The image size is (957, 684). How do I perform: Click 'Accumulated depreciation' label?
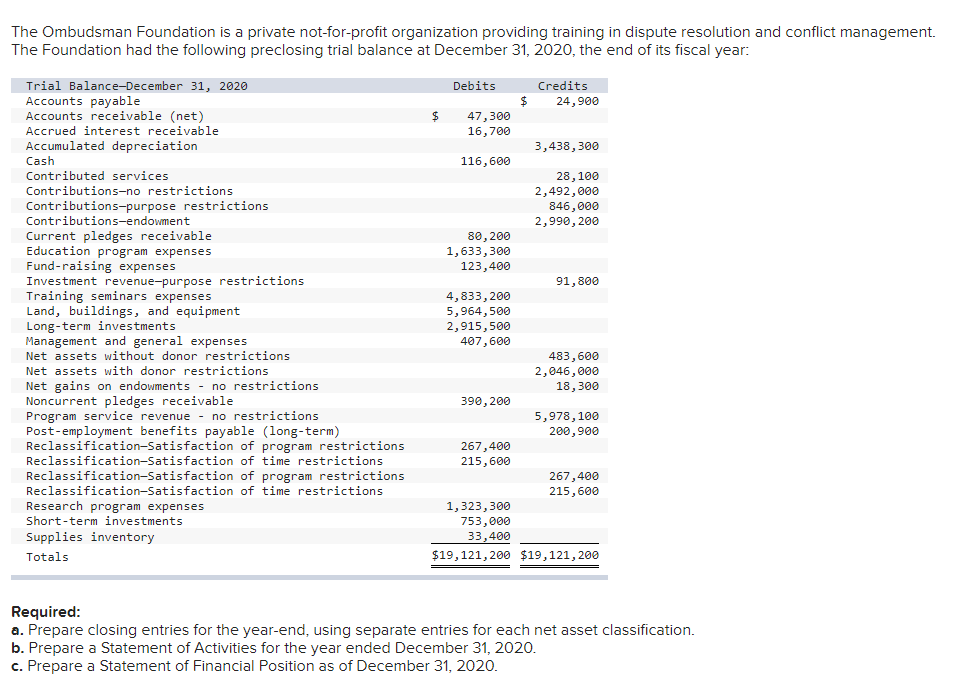112,146
